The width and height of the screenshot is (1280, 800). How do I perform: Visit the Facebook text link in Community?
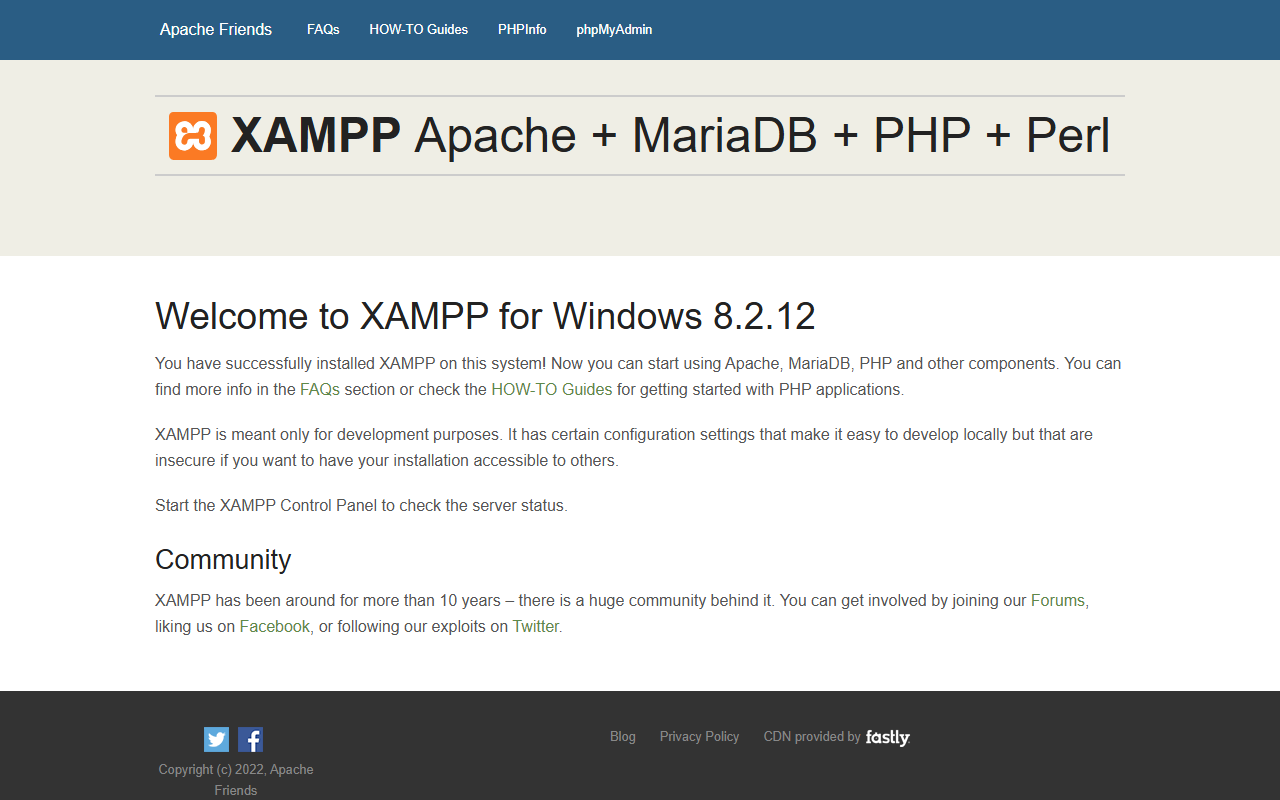click(275, 626)
